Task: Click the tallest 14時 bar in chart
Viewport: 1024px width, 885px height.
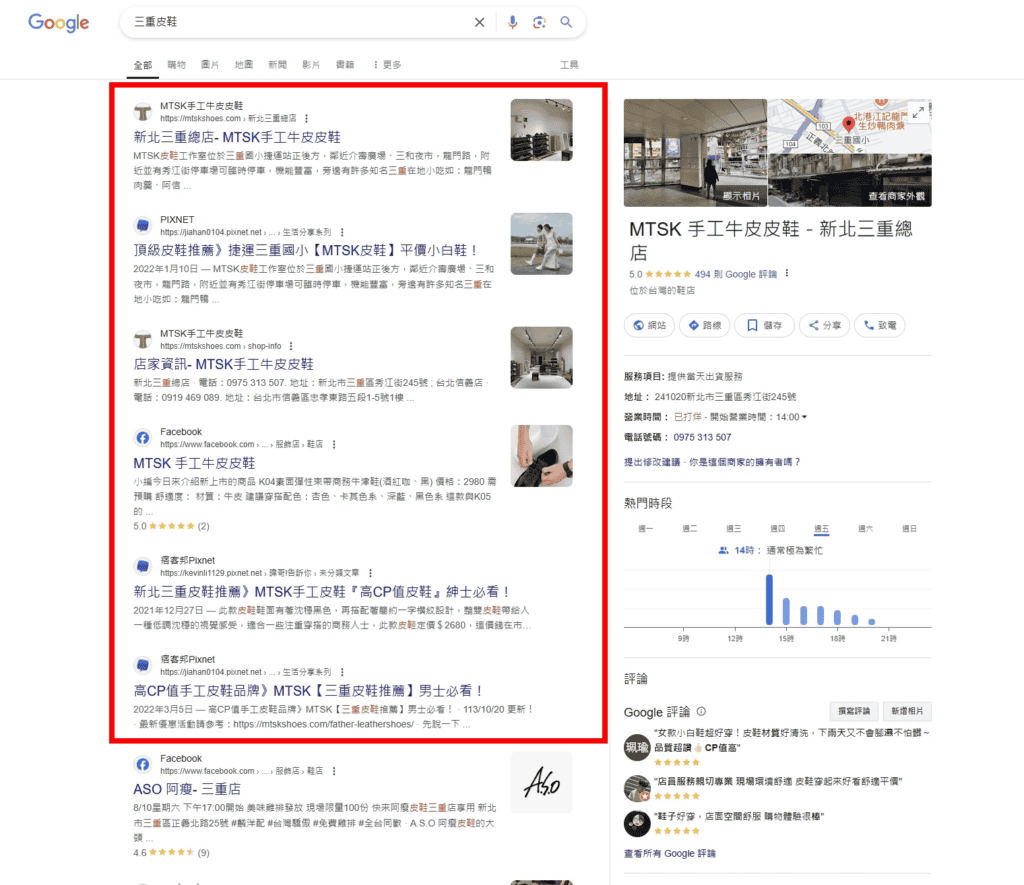Action: click(769, 600)
